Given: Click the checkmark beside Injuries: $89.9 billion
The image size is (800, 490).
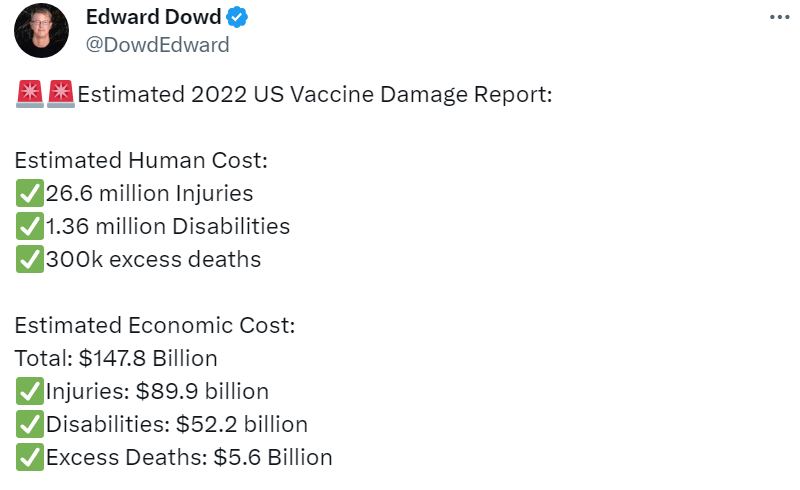Looking at the screenshot, I should [30, 391].
